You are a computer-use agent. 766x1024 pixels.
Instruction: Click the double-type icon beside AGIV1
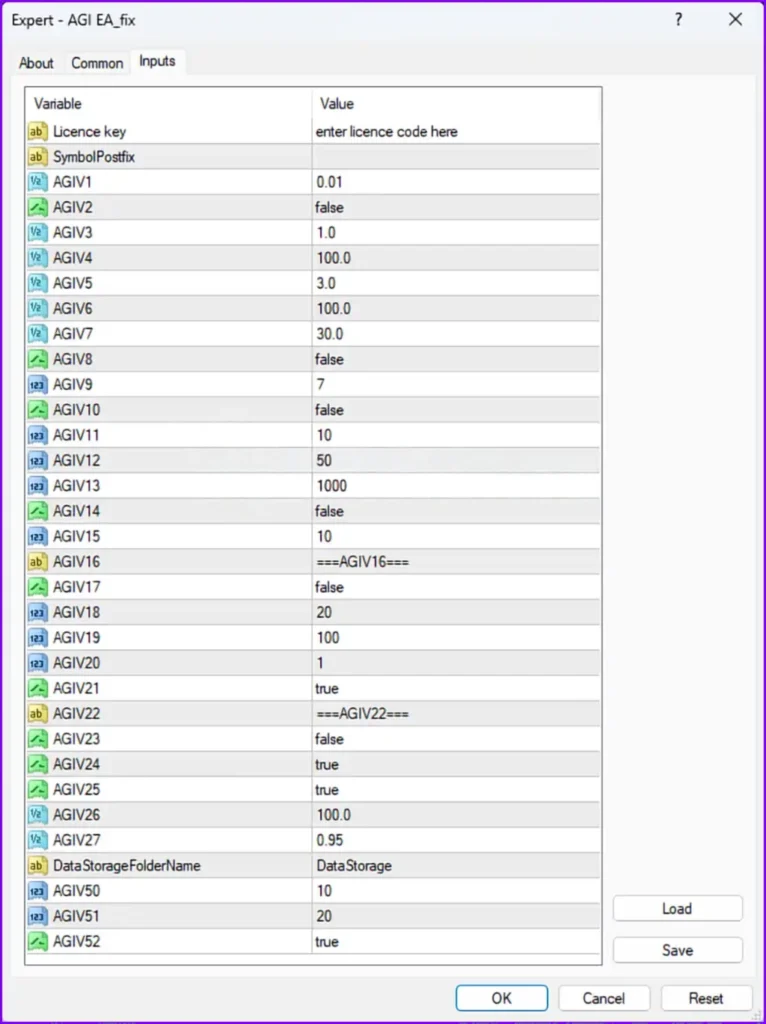point(38,182)
